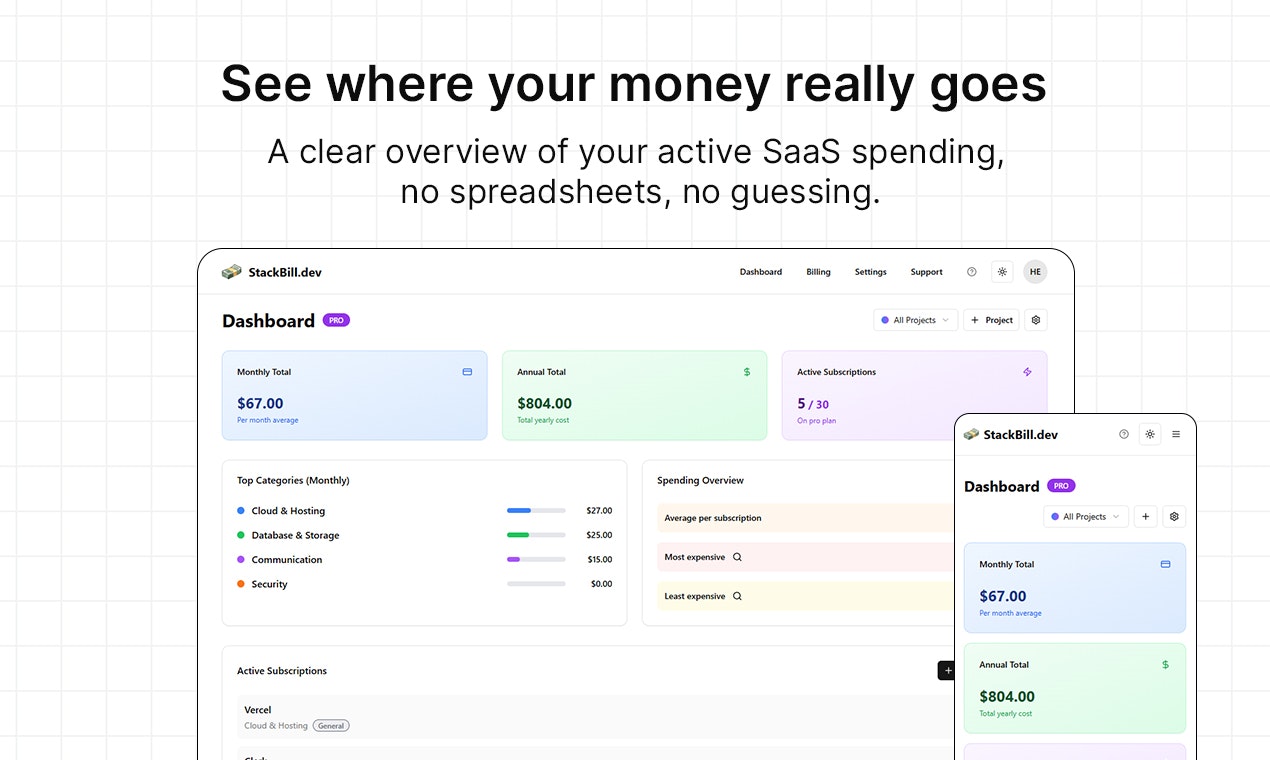The height and width of the screenshot is (760, 1270).
Task: Click the Spending Overview heading
Action: (x=700, y=481)
